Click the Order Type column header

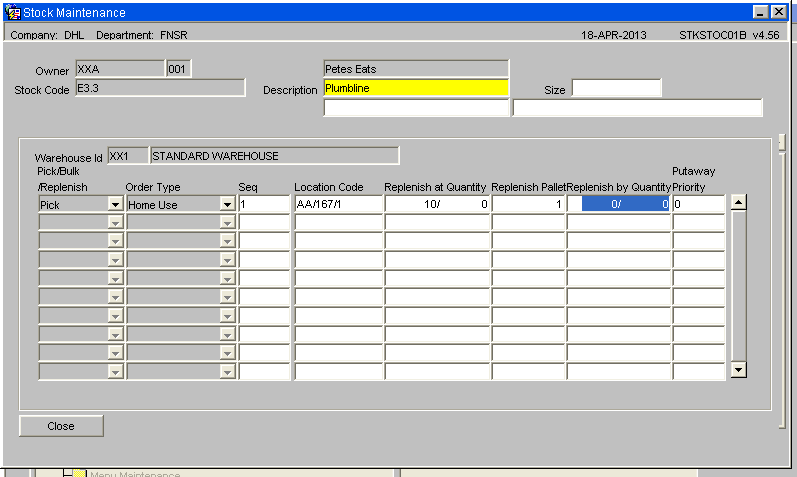pyautogui.click(x=153, y=187)
